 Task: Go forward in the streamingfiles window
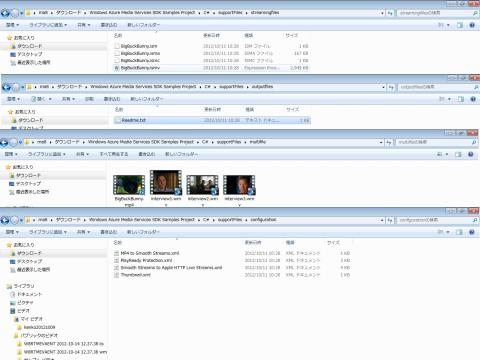[15, 13]
